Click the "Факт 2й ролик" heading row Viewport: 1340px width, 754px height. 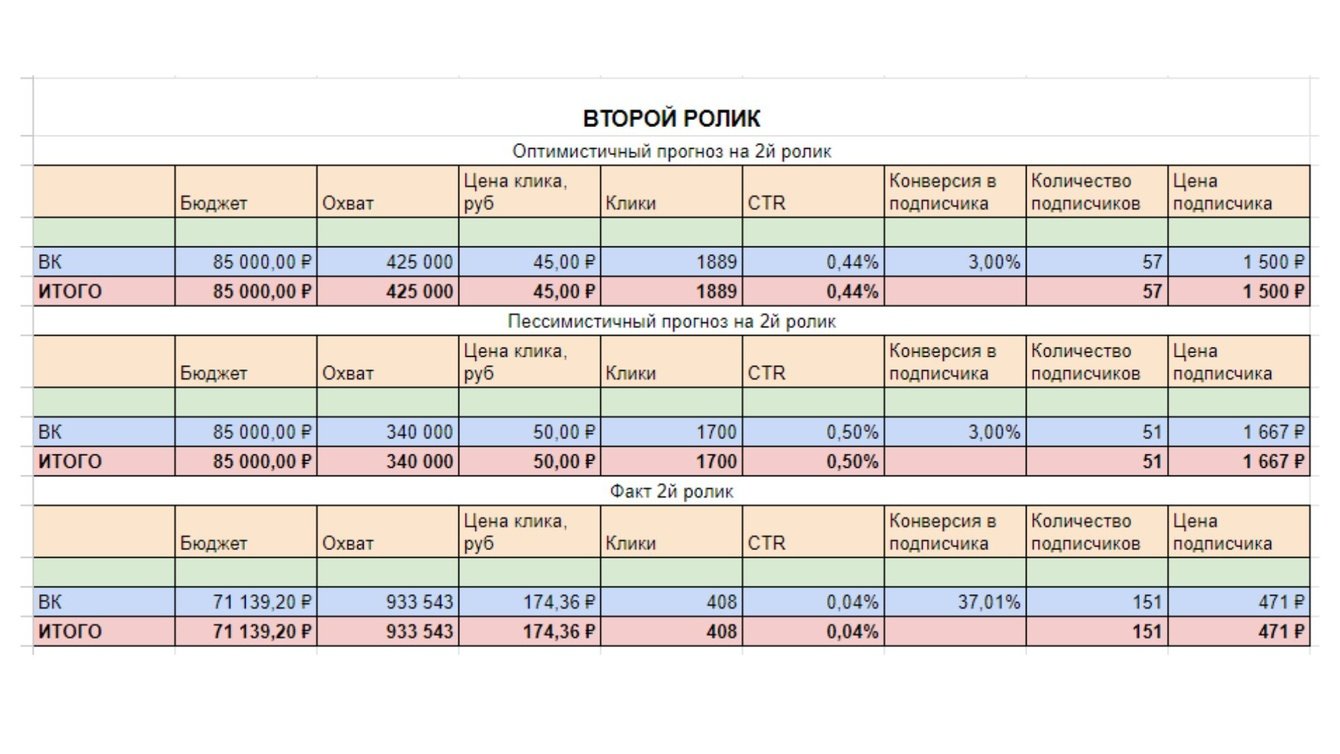click(671, 492)
